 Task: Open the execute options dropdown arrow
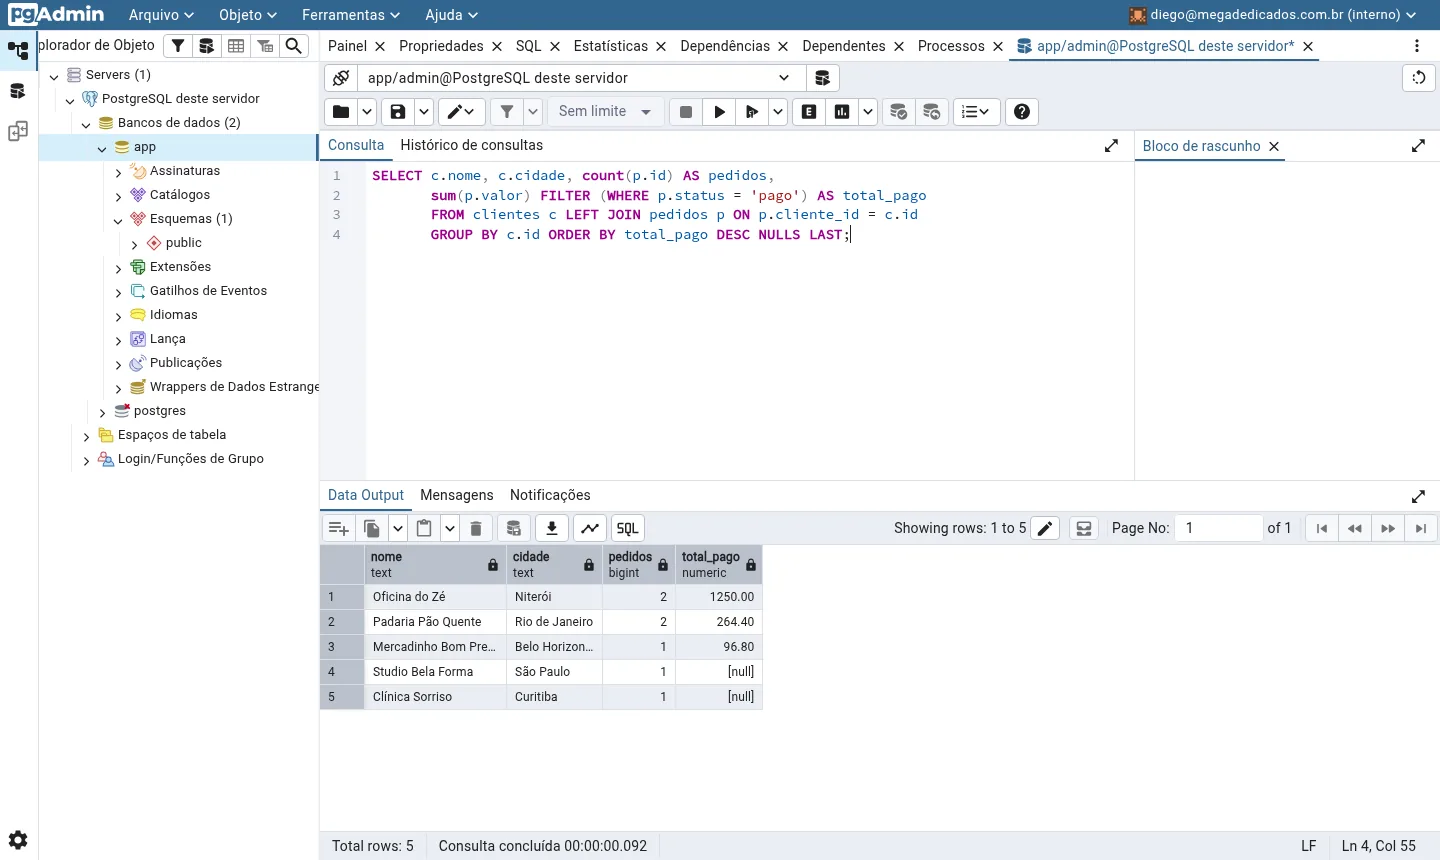(x=777, y=112)
